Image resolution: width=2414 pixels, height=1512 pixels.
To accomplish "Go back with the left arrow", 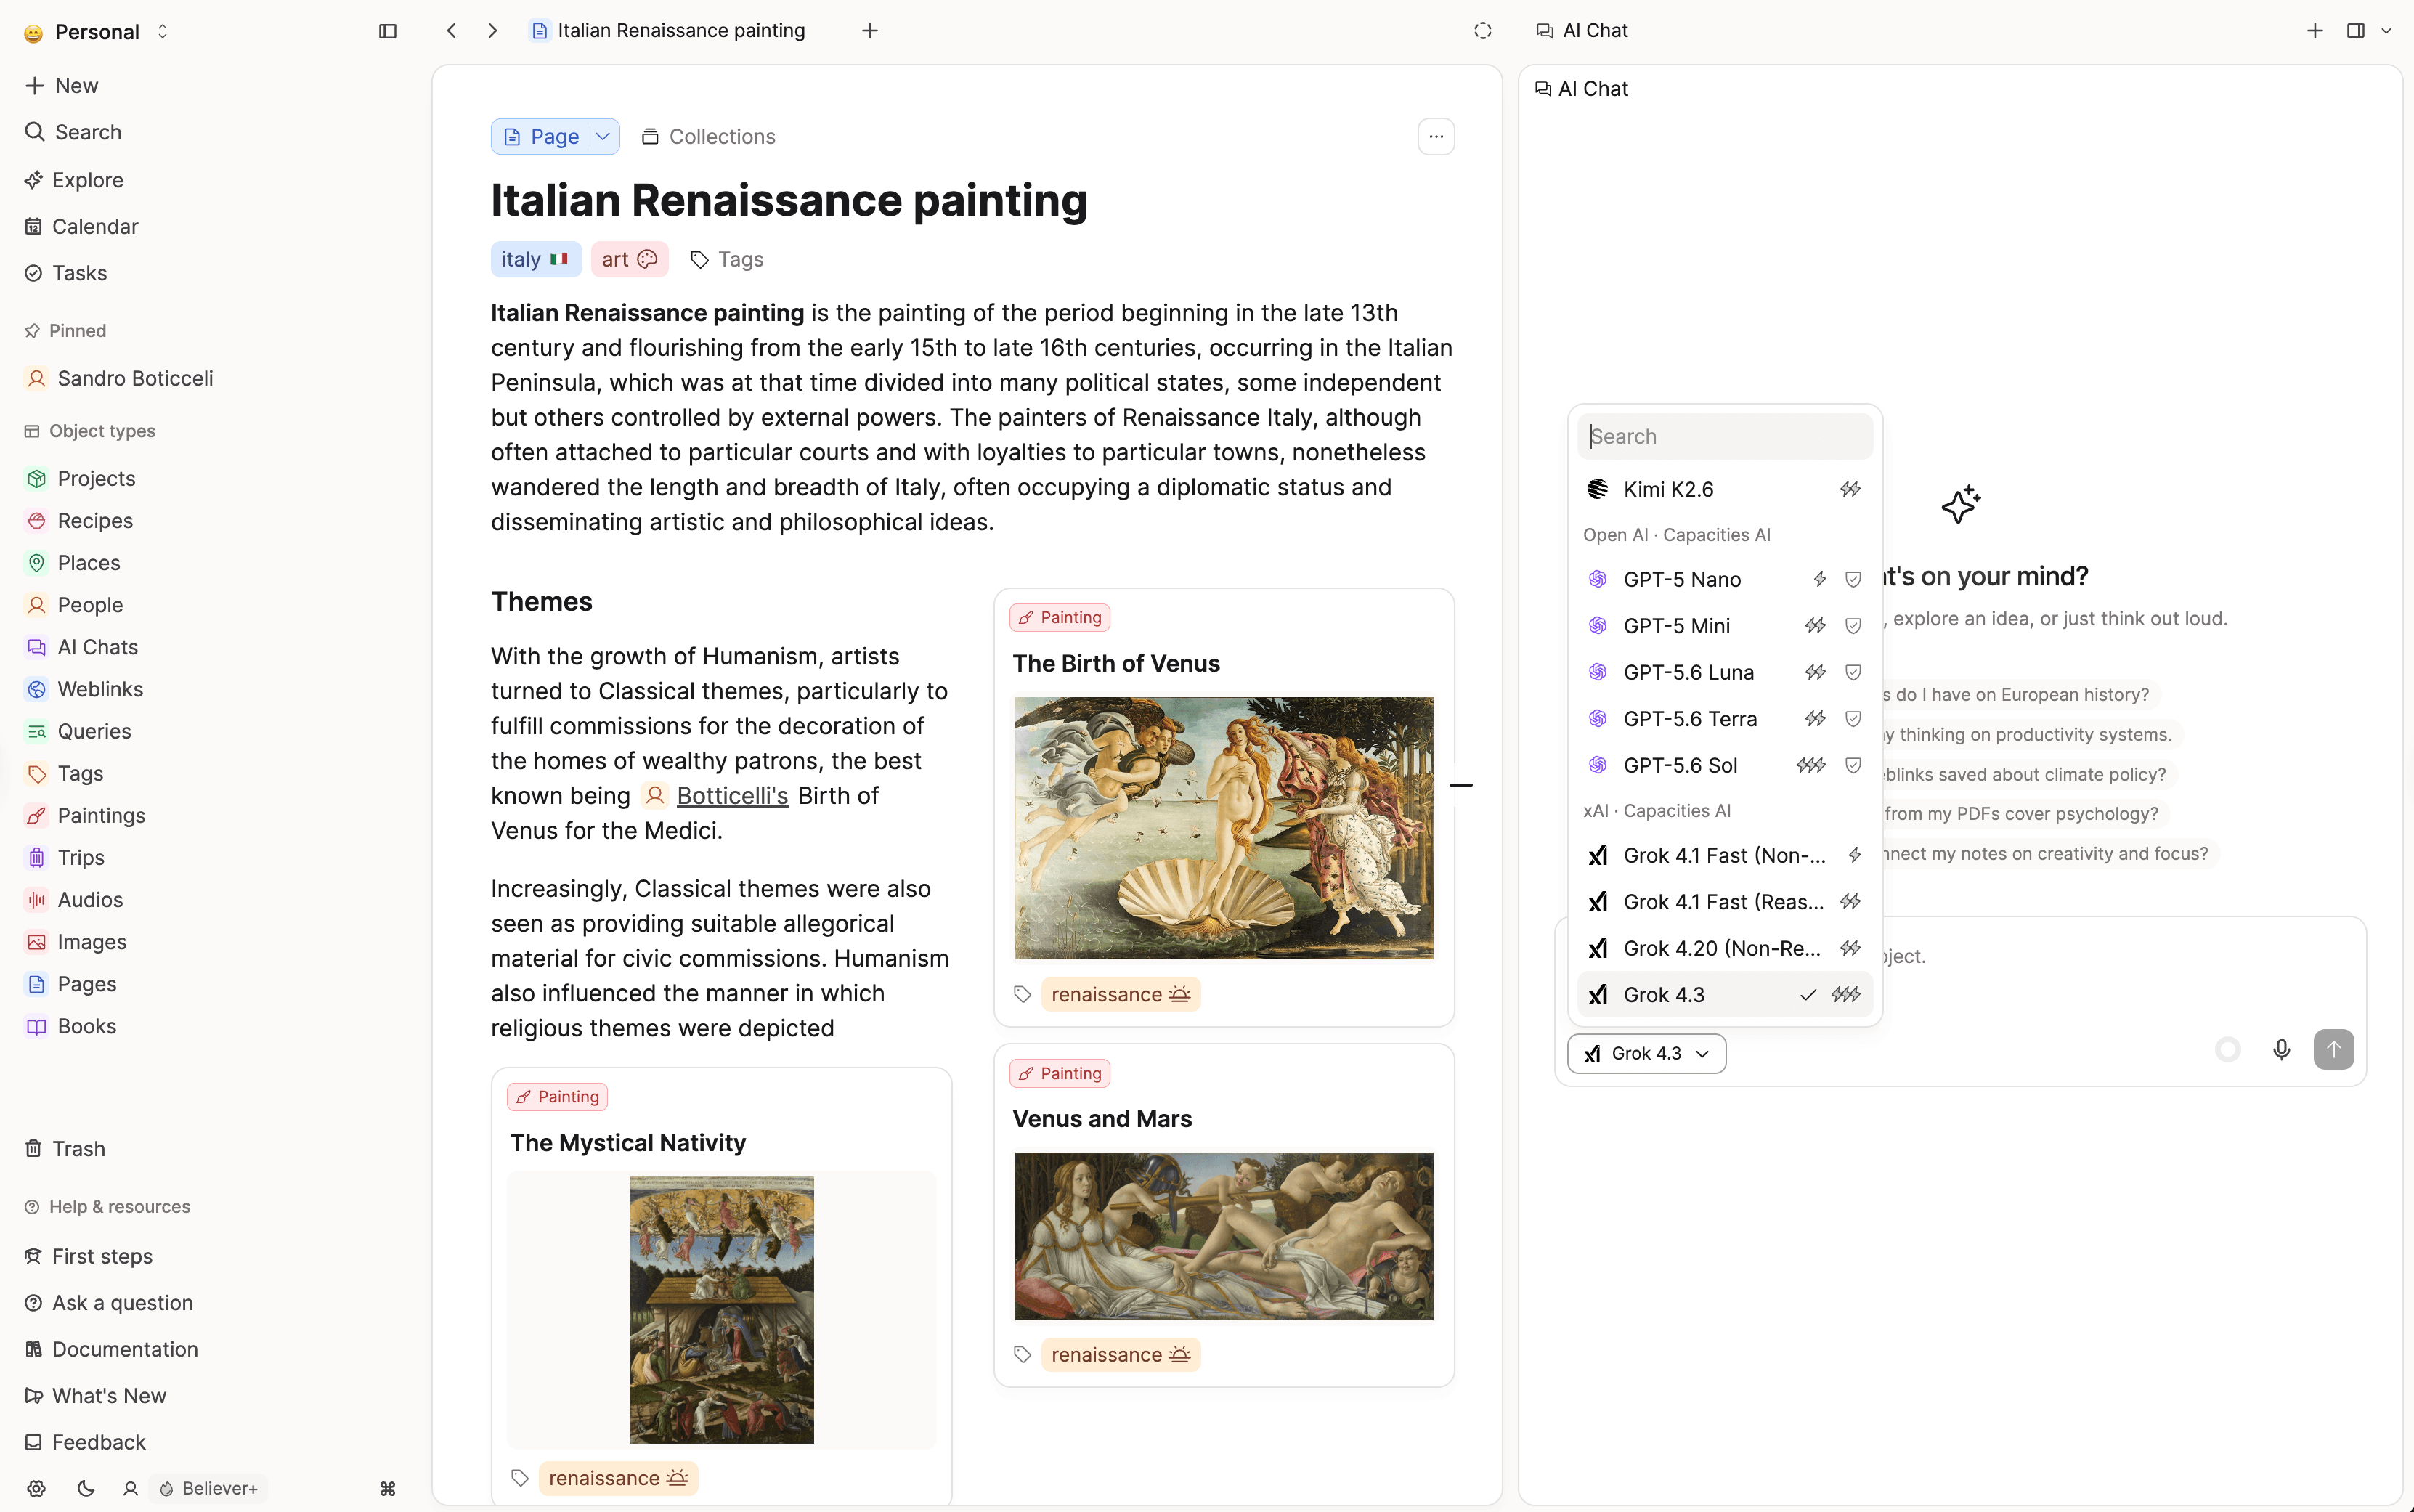I will pos(452,31).
